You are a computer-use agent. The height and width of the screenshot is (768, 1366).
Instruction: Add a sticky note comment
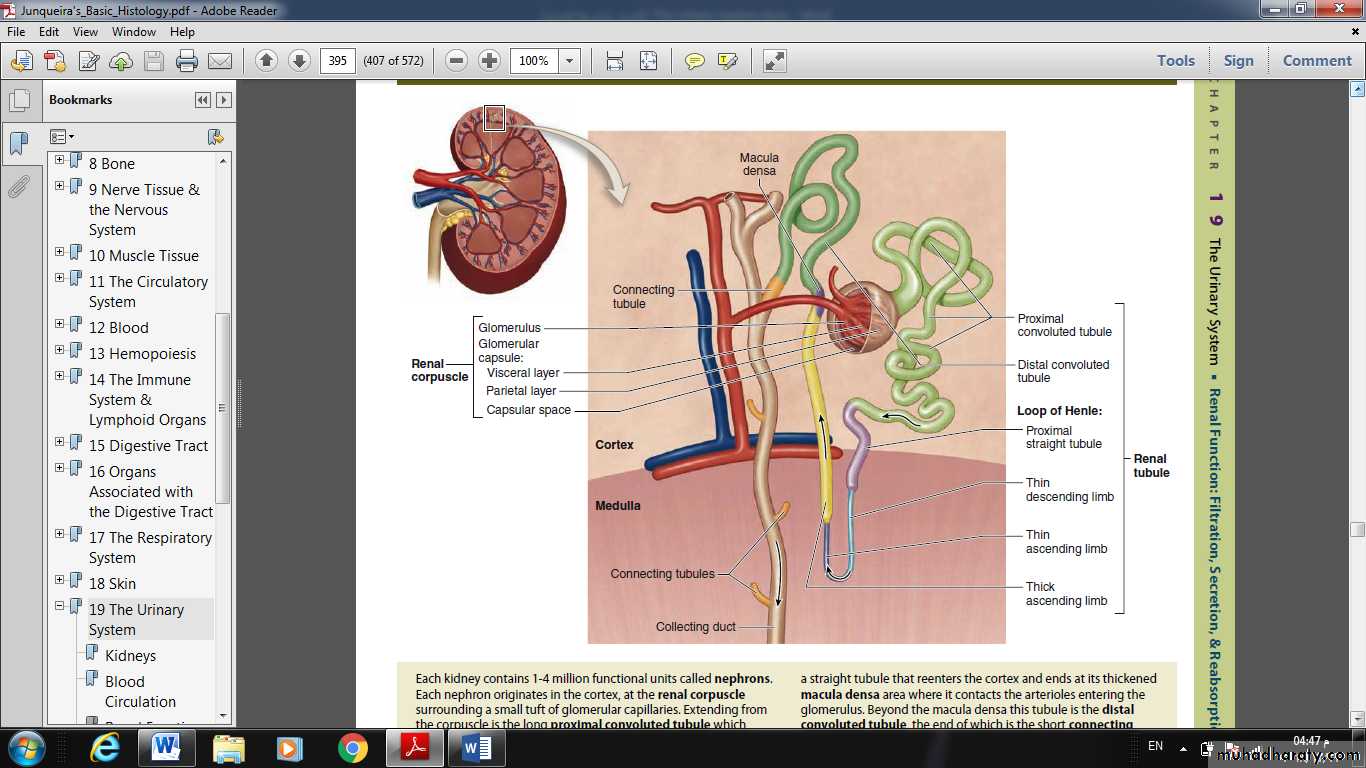(694, 61)
